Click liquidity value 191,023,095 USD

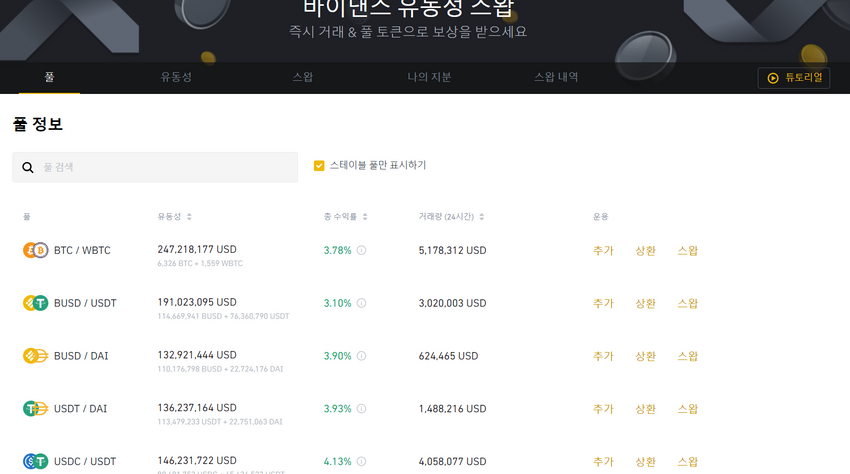tap(197, 302)
